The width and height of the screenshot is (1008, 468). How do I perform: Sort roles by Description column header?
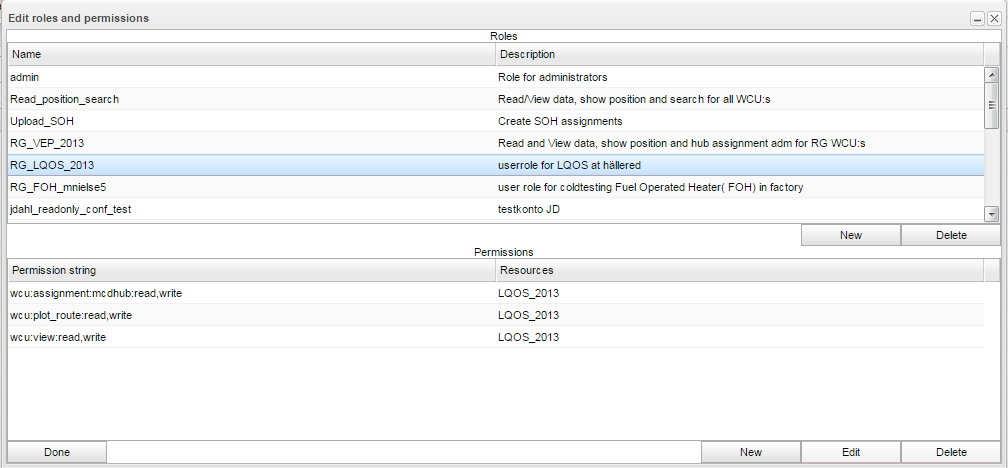point(738,54)
